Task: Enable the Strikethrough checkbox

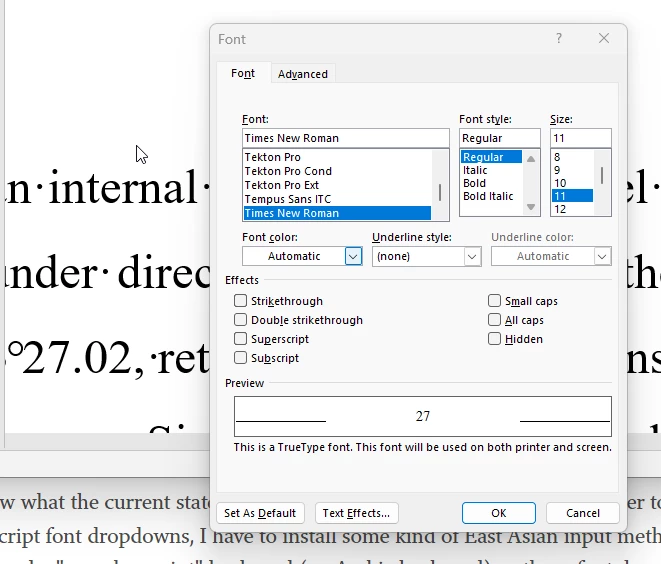Action: [x=240, y=301]
